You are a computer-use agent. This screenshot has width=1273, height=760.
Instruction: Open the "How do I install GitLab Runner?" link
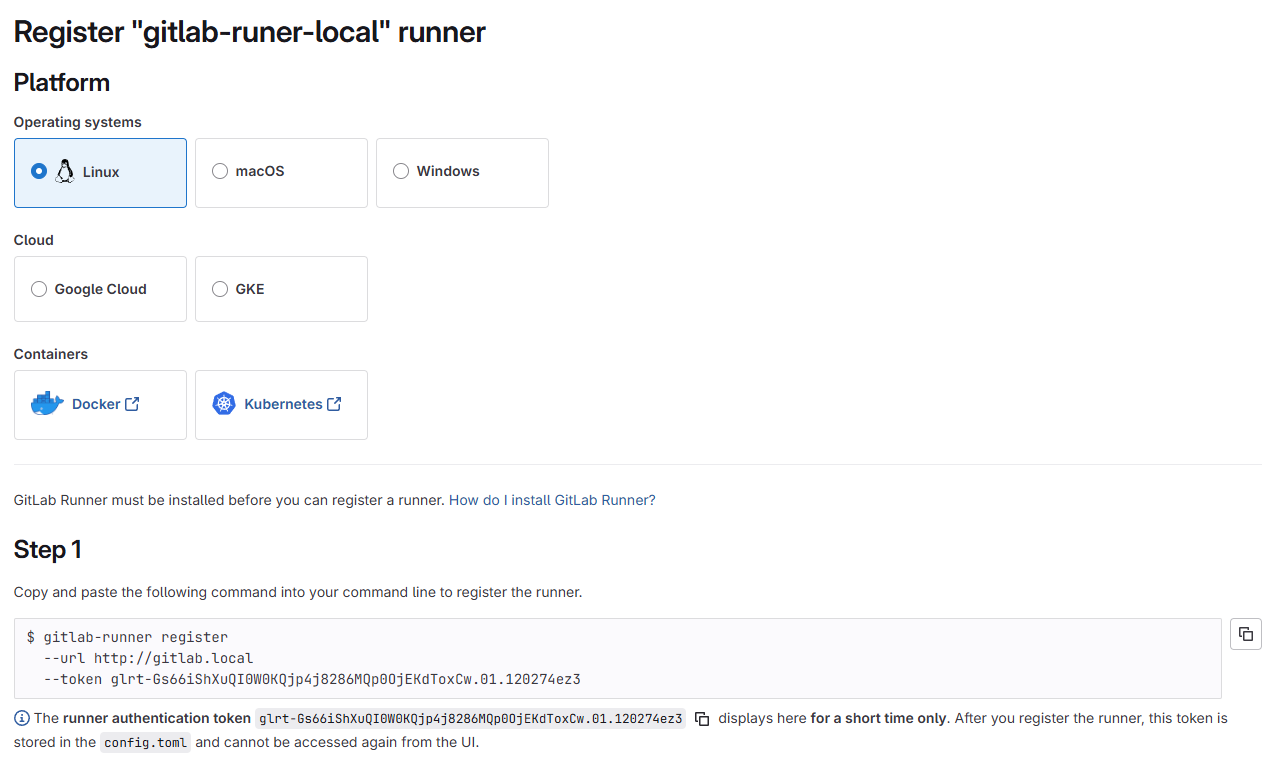click(552, 500)
